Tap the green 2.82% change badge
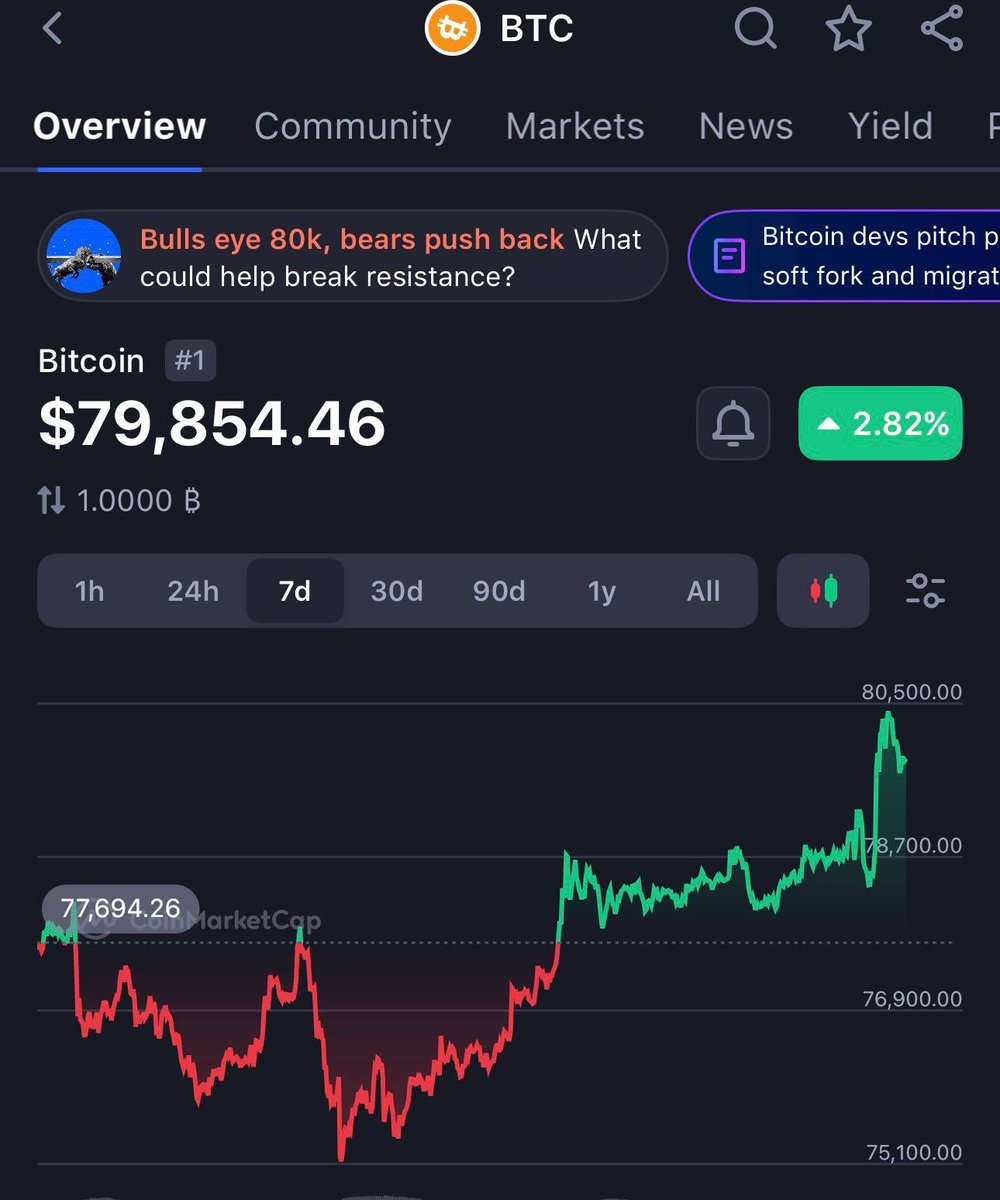The width and height of the screenshot is (1000, 1200). click(x=880, y=423)
